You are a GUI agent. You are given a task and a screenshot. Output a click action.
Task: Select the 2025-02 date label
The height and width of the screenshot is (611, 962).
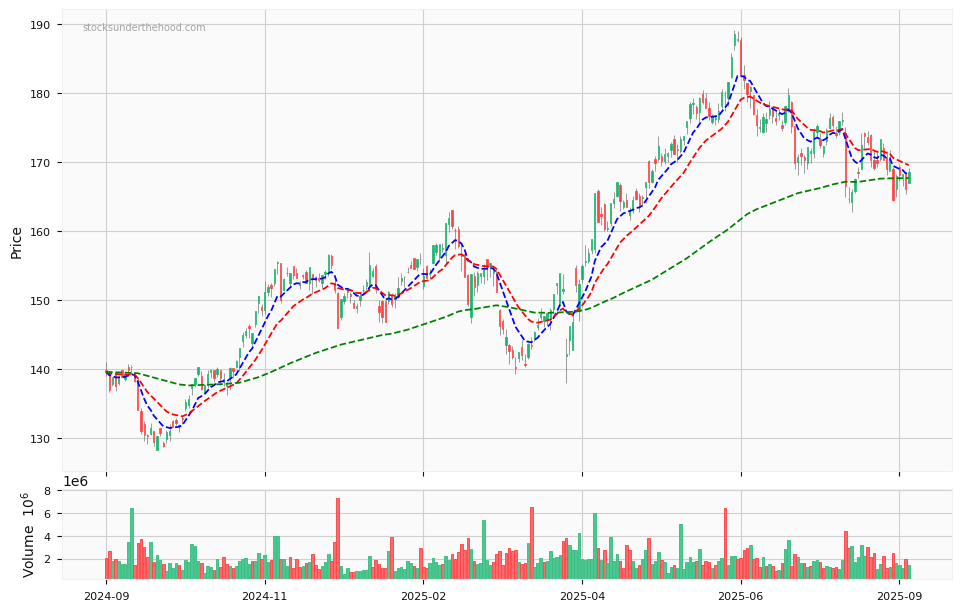point(423,596)
